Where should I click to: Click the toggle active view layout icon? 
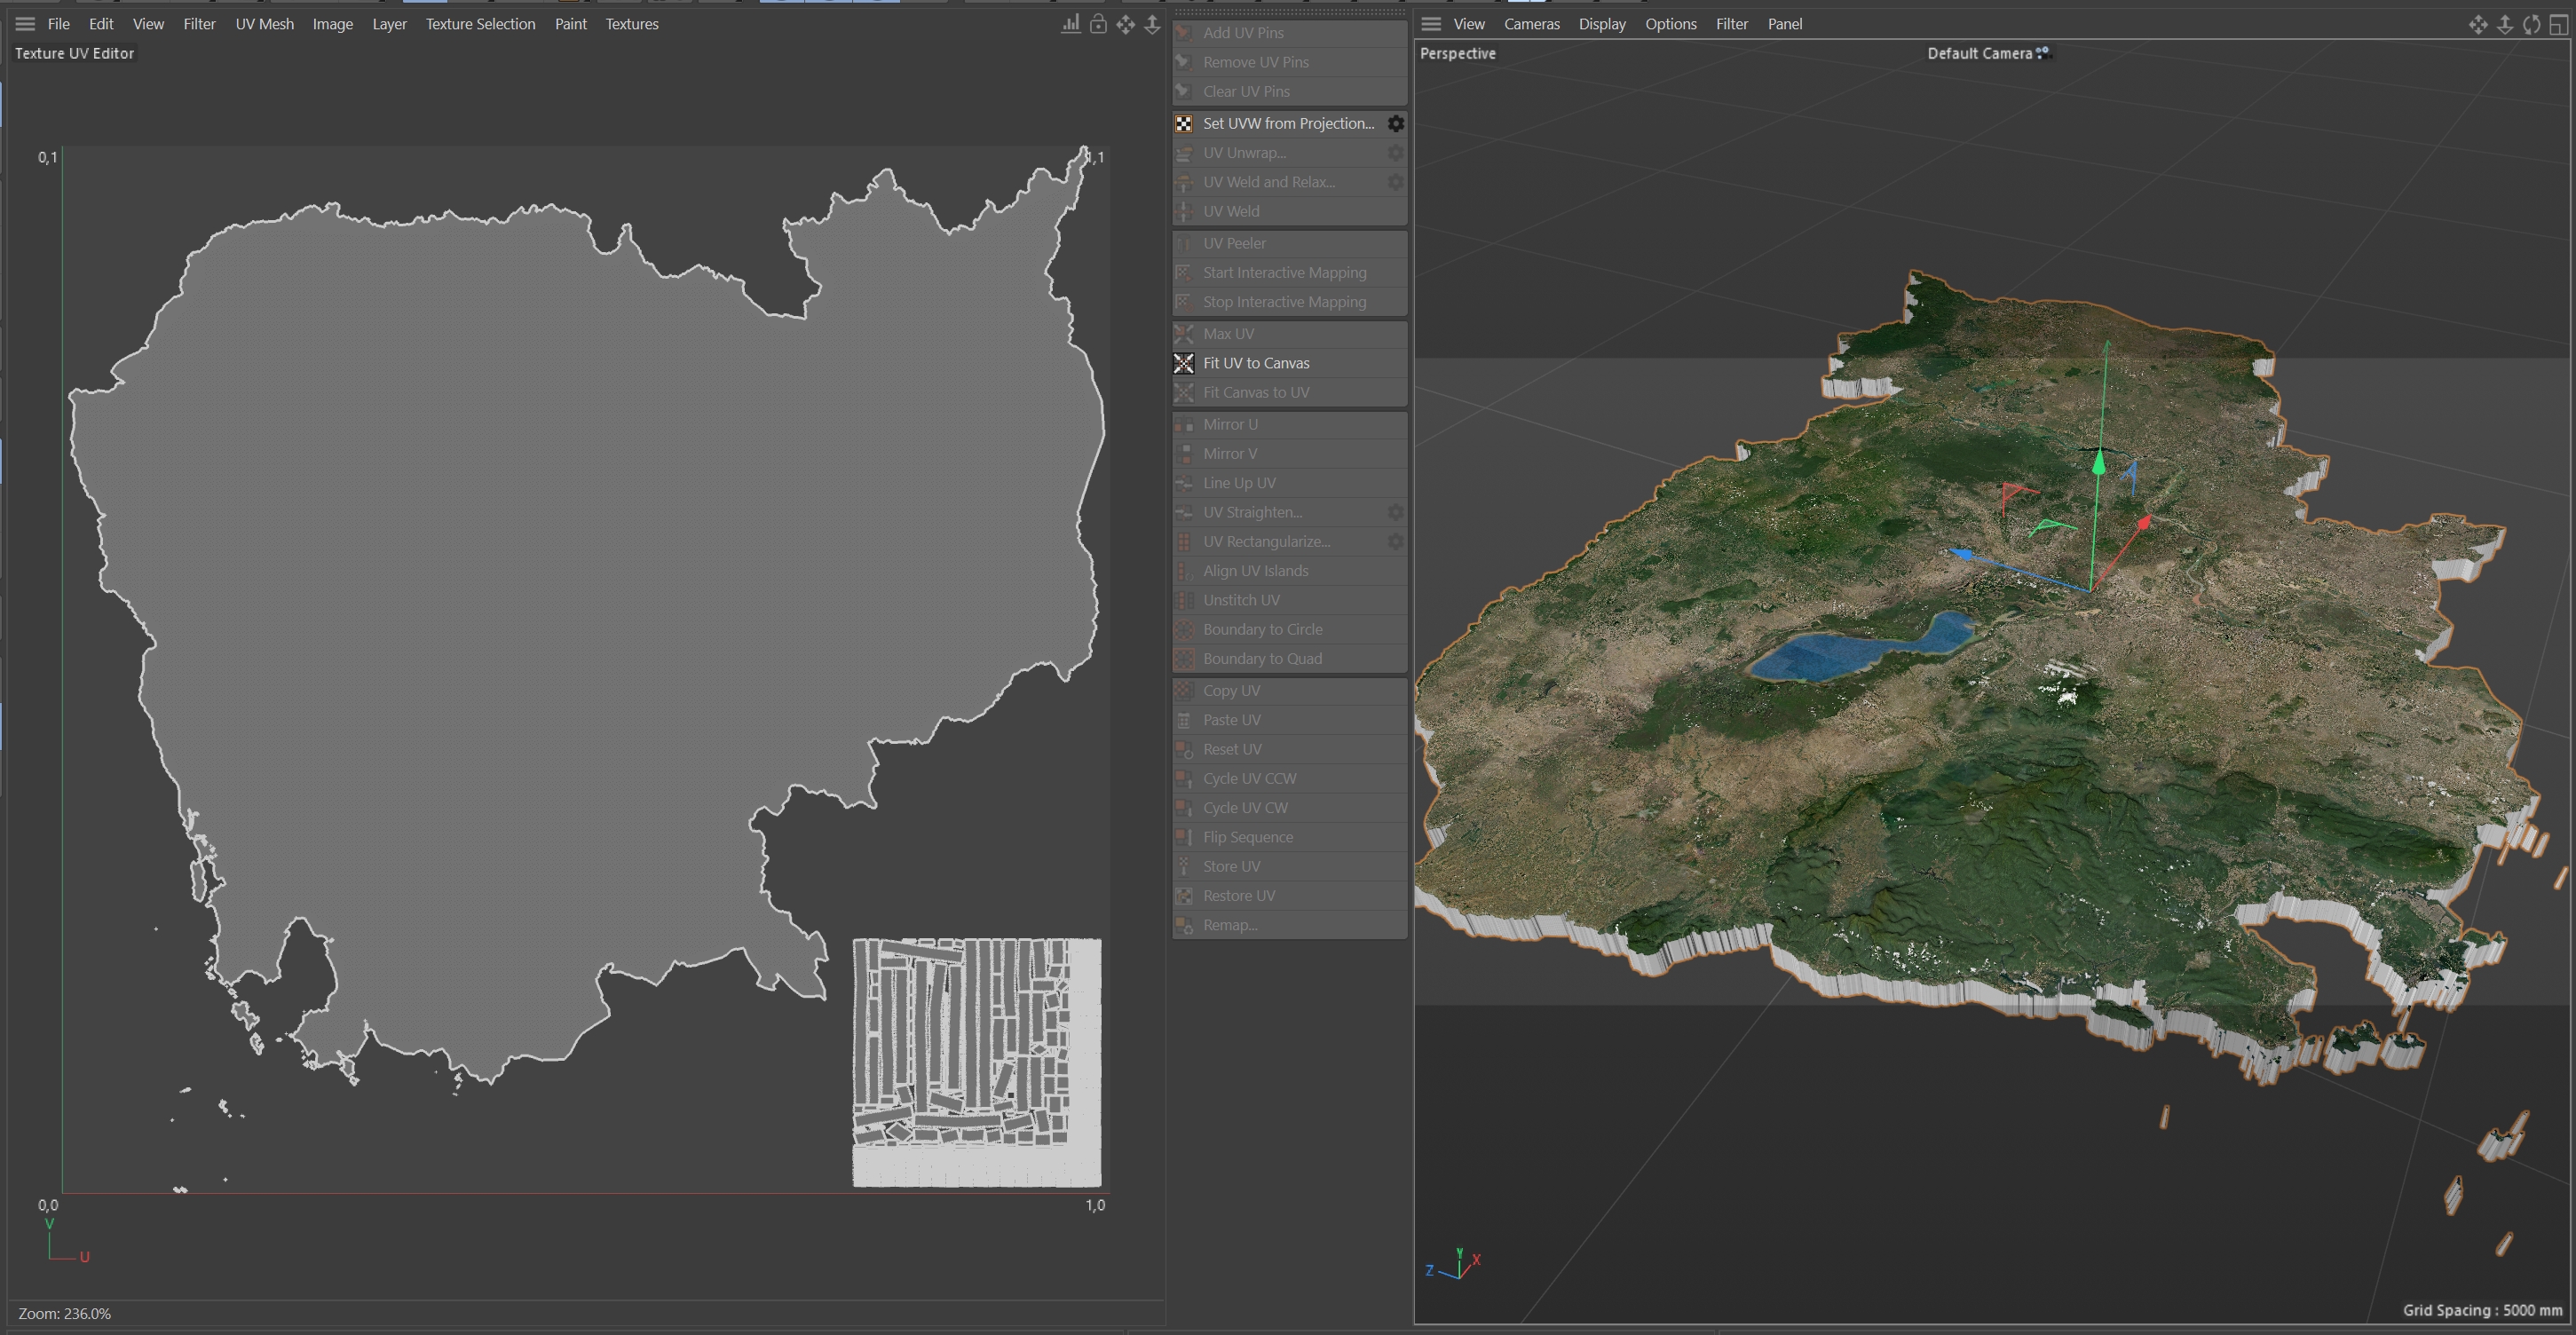tap(2558, 24)
